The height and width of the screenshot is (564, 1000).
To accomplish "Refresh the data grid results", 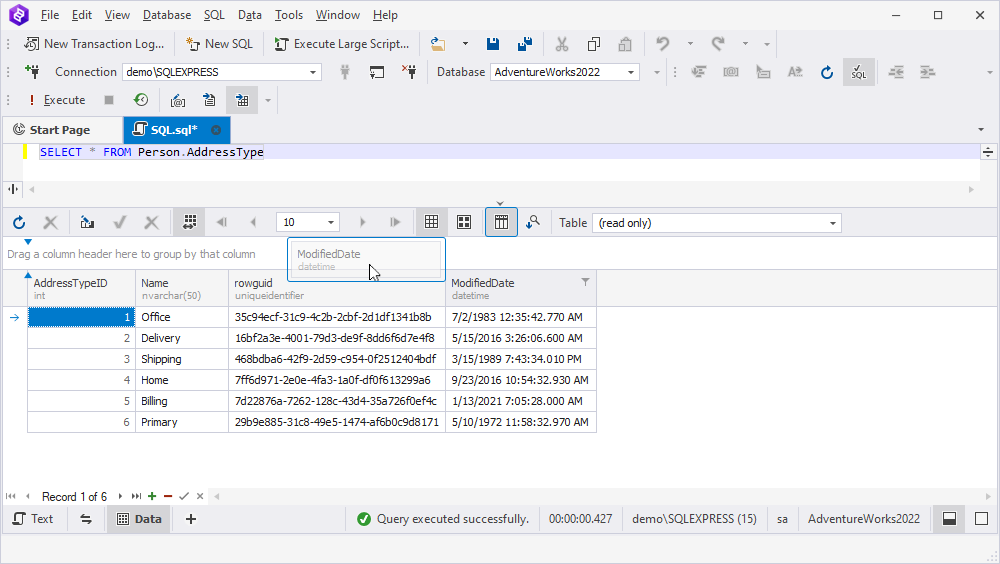I will click(x=19, y=223).
